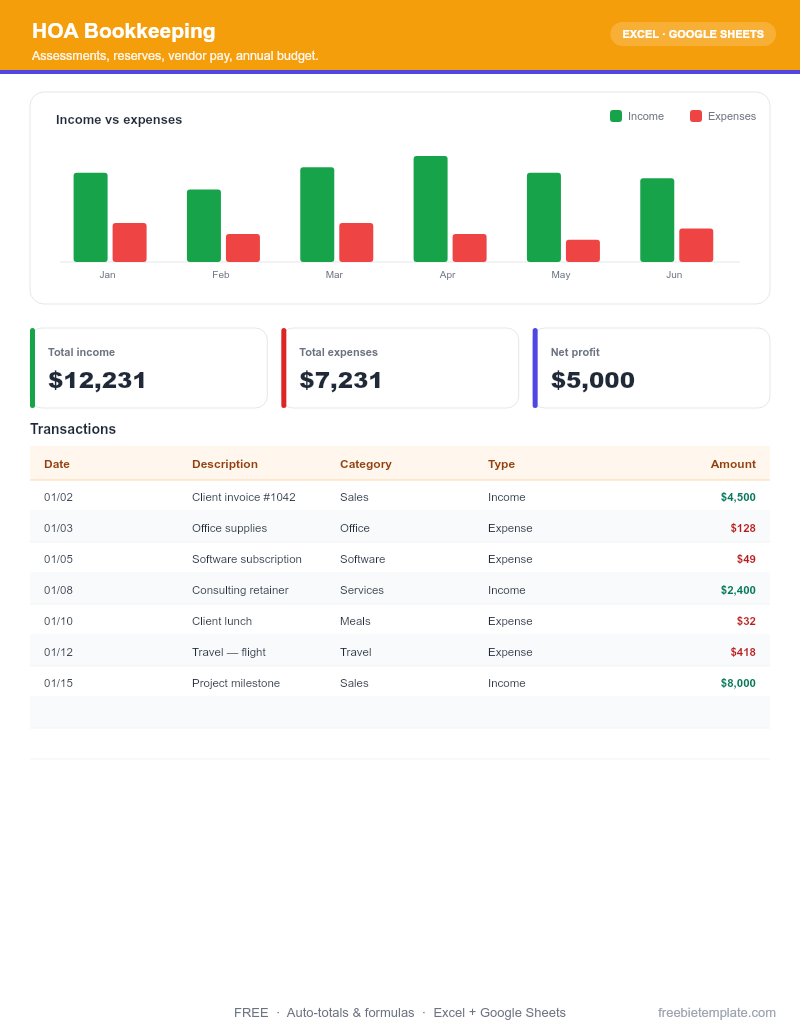Click the Mar expenses bar
This screenshot has height=1035, width=800.
(356, 242)
